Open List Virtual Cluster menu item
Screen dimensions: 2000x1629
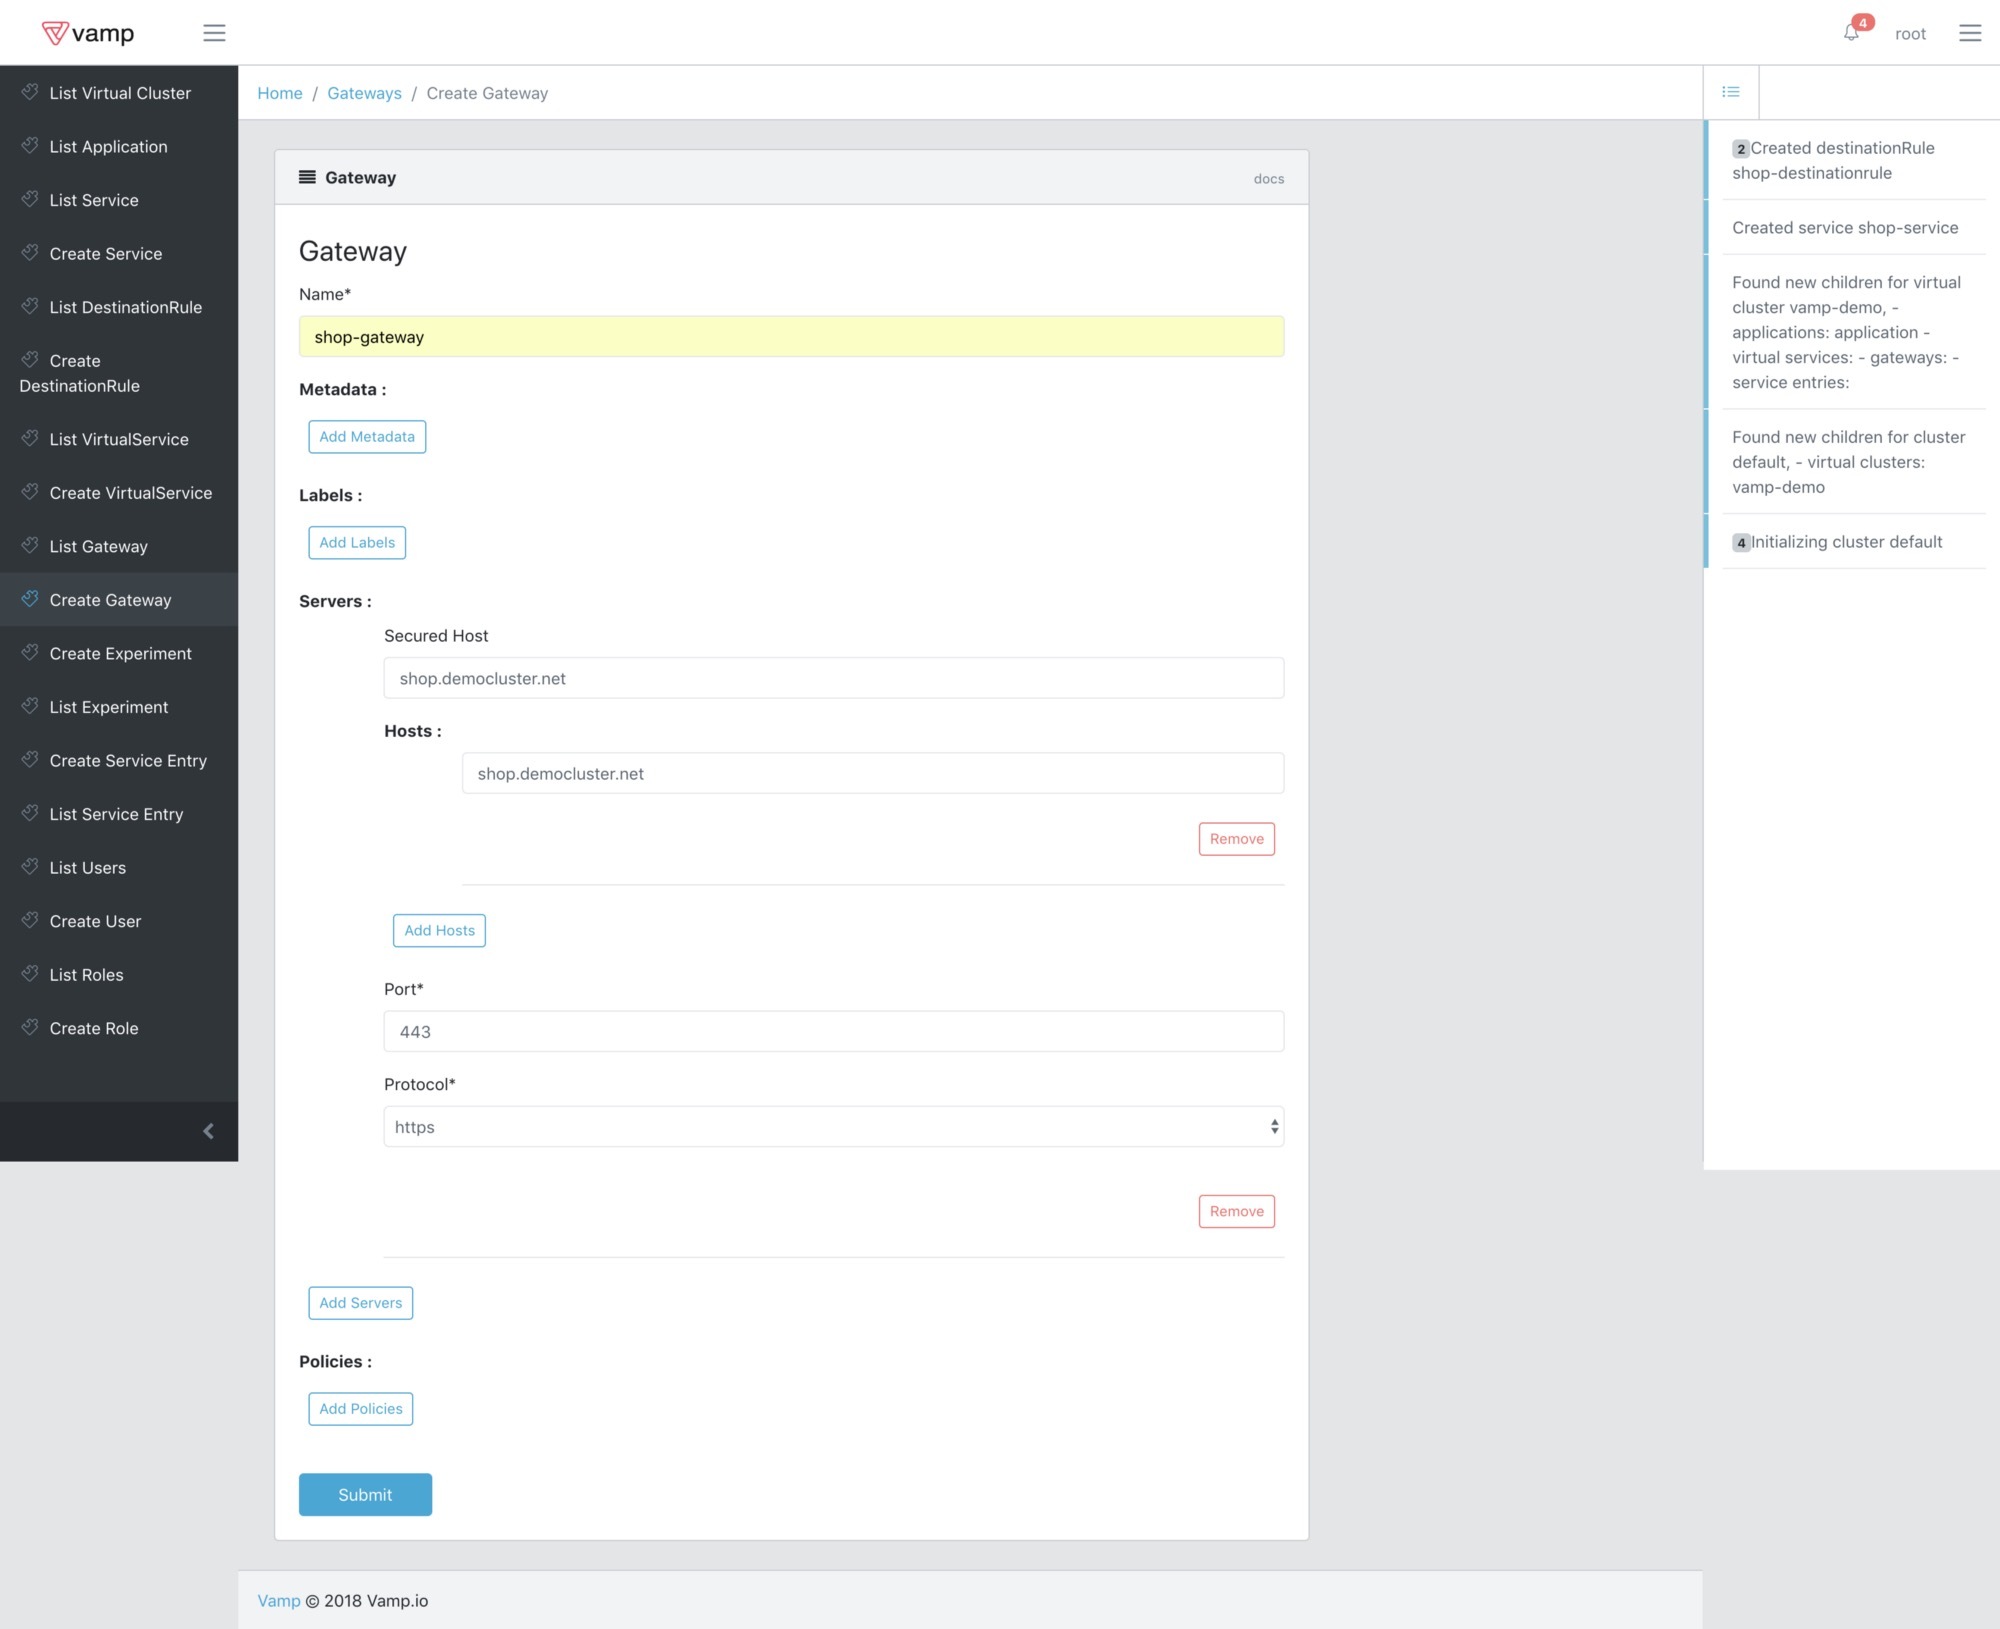[119, 93]
